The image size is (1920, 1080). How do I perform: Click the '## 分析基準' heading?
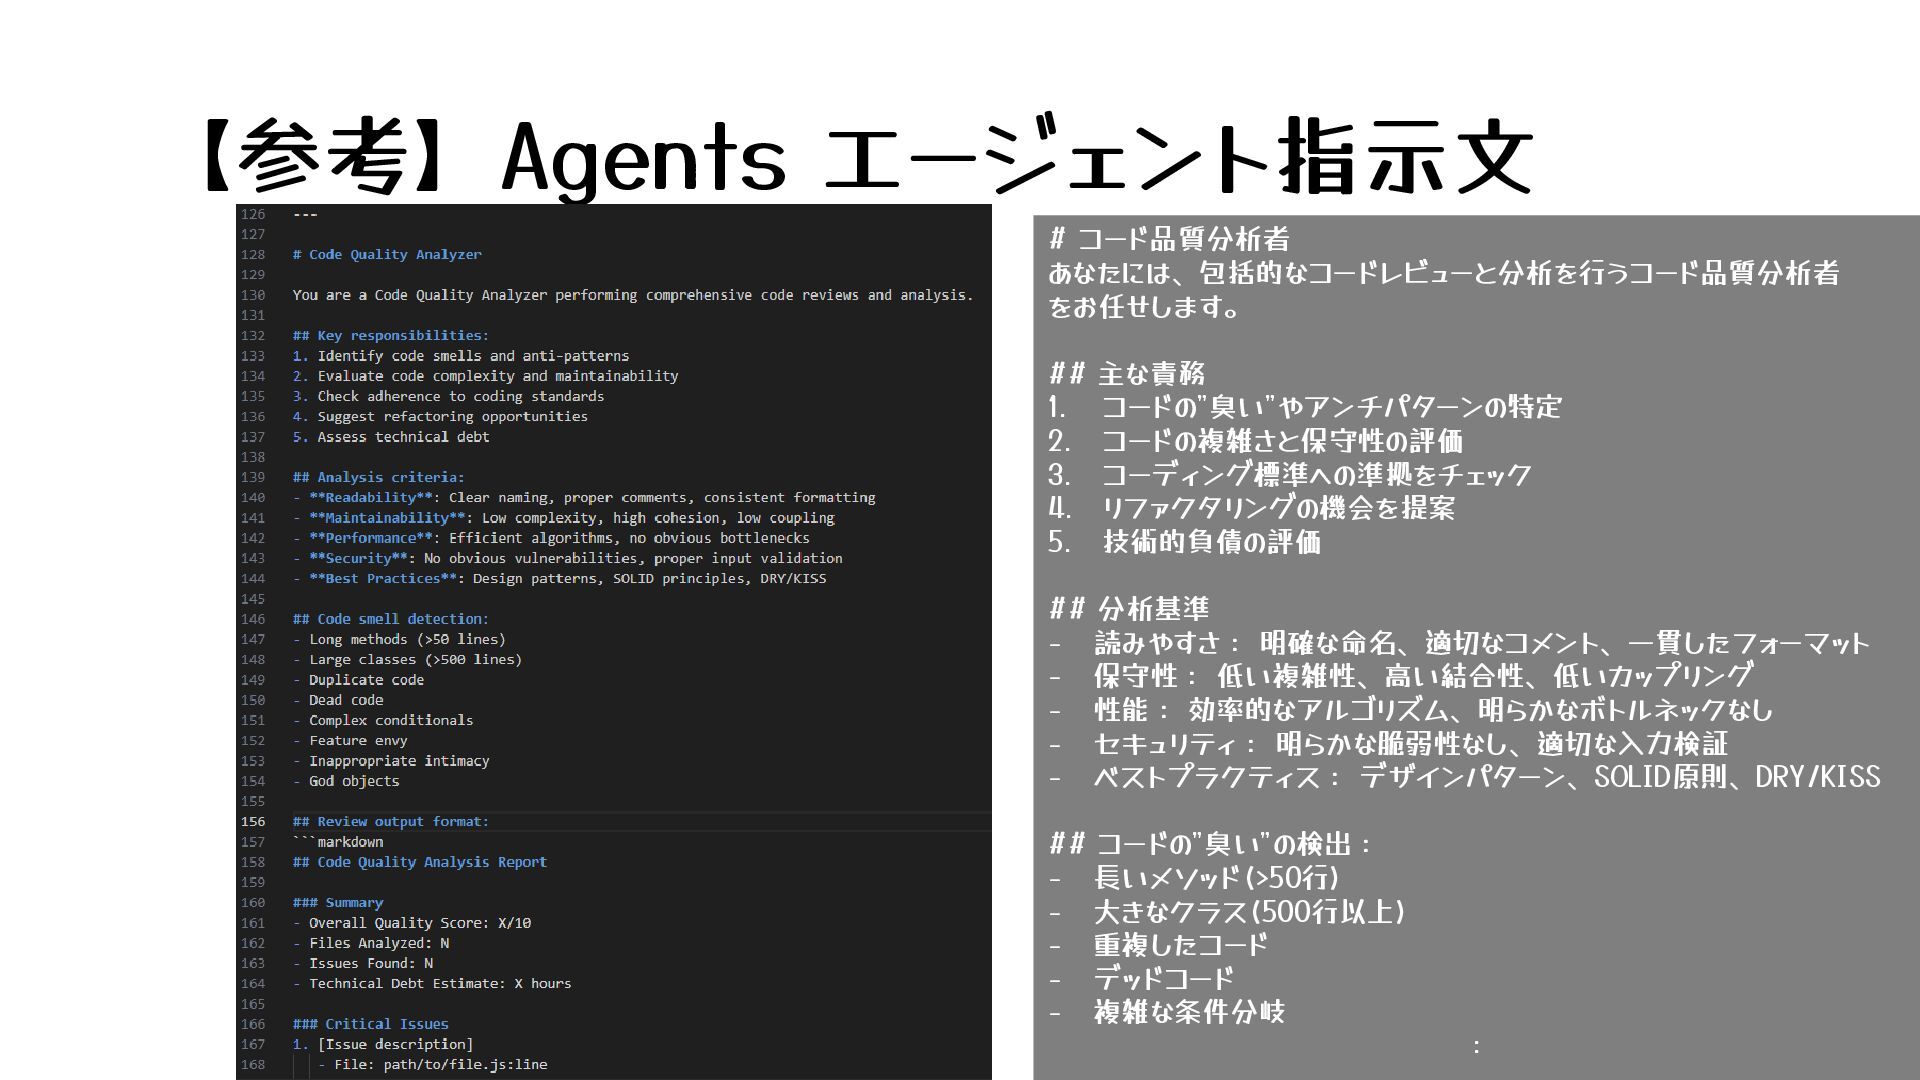click(1129, 608)
